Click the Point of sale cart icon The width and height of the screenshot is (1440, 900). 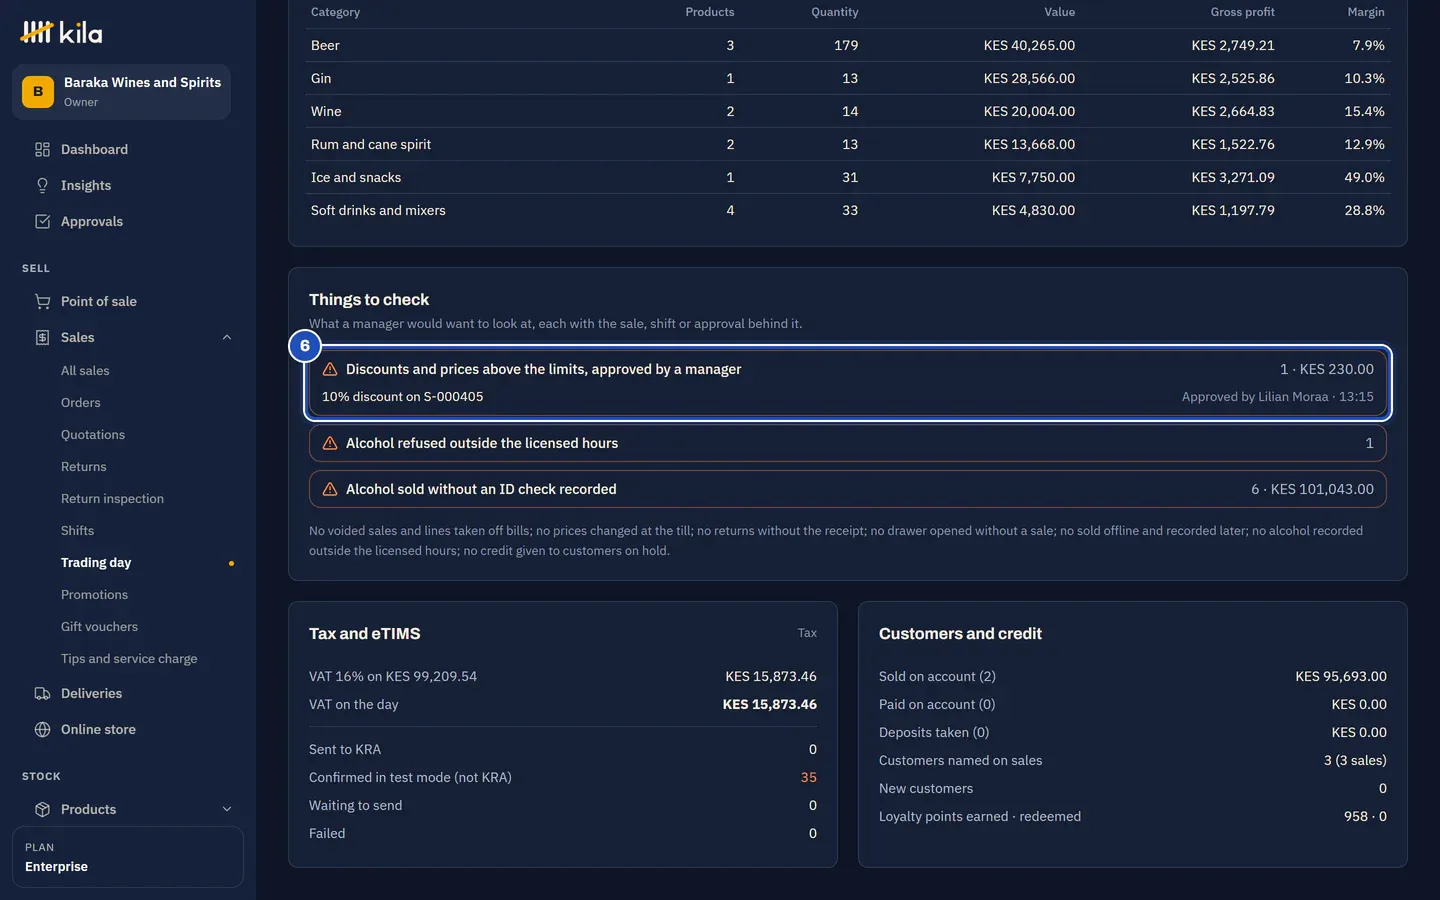[x=42, y=302]
